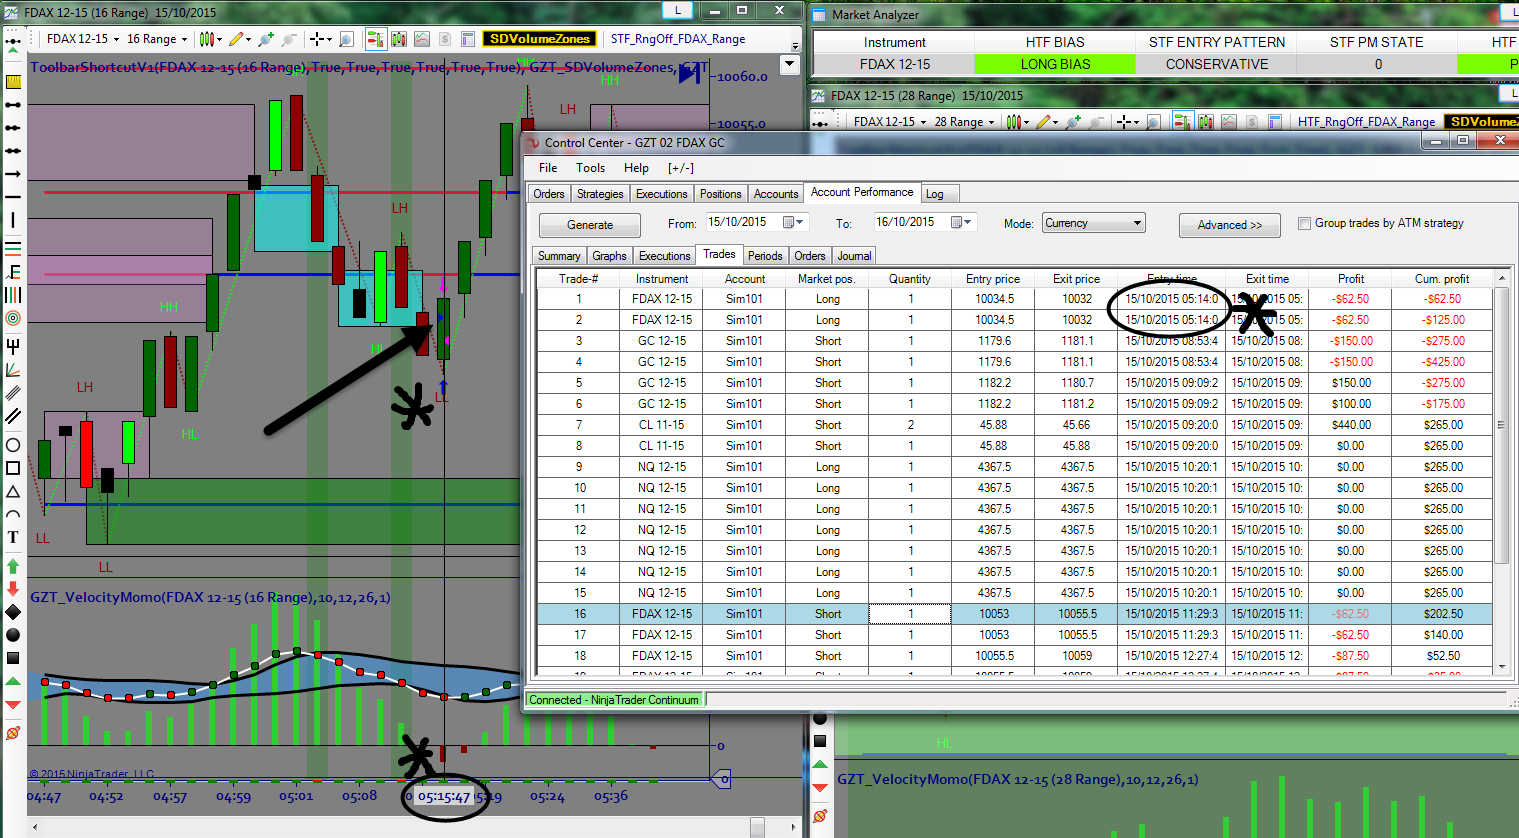The height and width of the screenshot is (838, 1519).
Task: Open the Periods sub-tab
Action: pyautogui.click(x=765, y=256)
